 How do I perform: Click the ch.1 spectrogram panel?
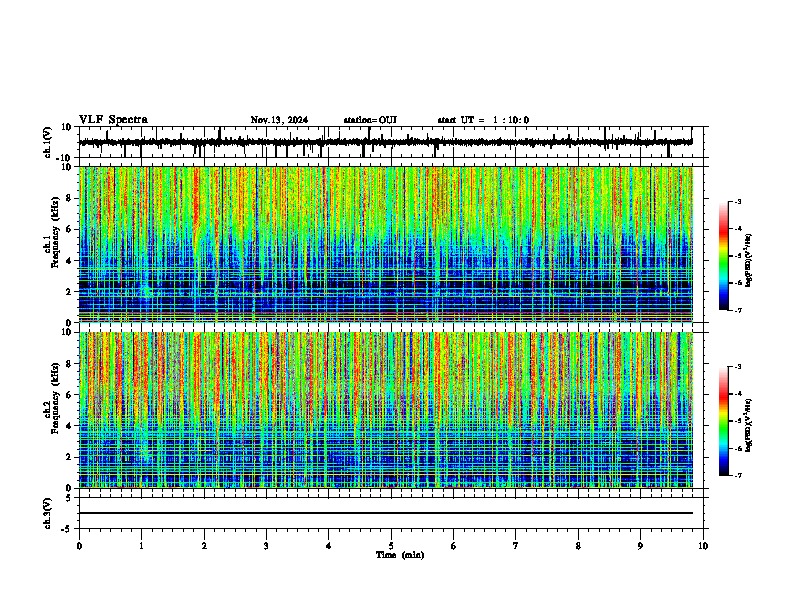pos(386,244)
